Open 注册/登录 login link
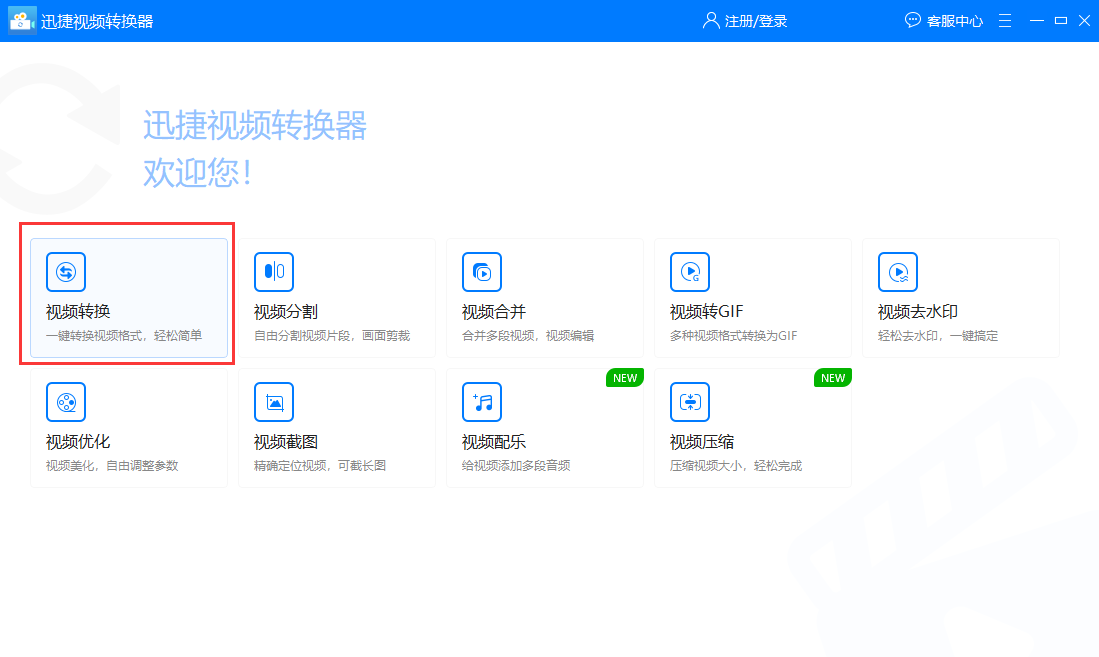This screenshot has height=657, width=1099. [756, 21]
